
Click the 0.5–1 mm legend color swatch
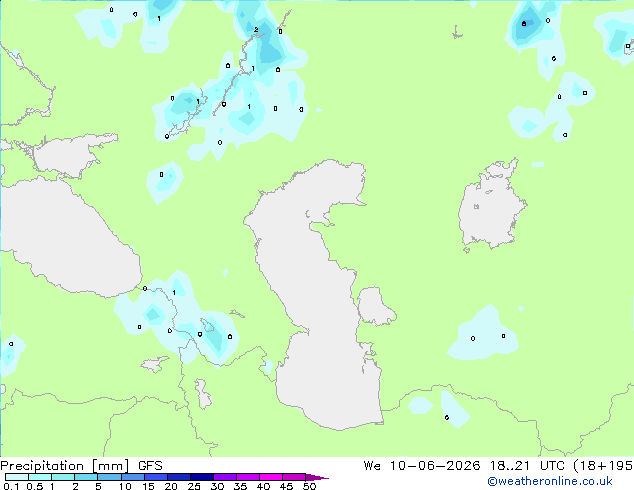[x=40, y=477]
